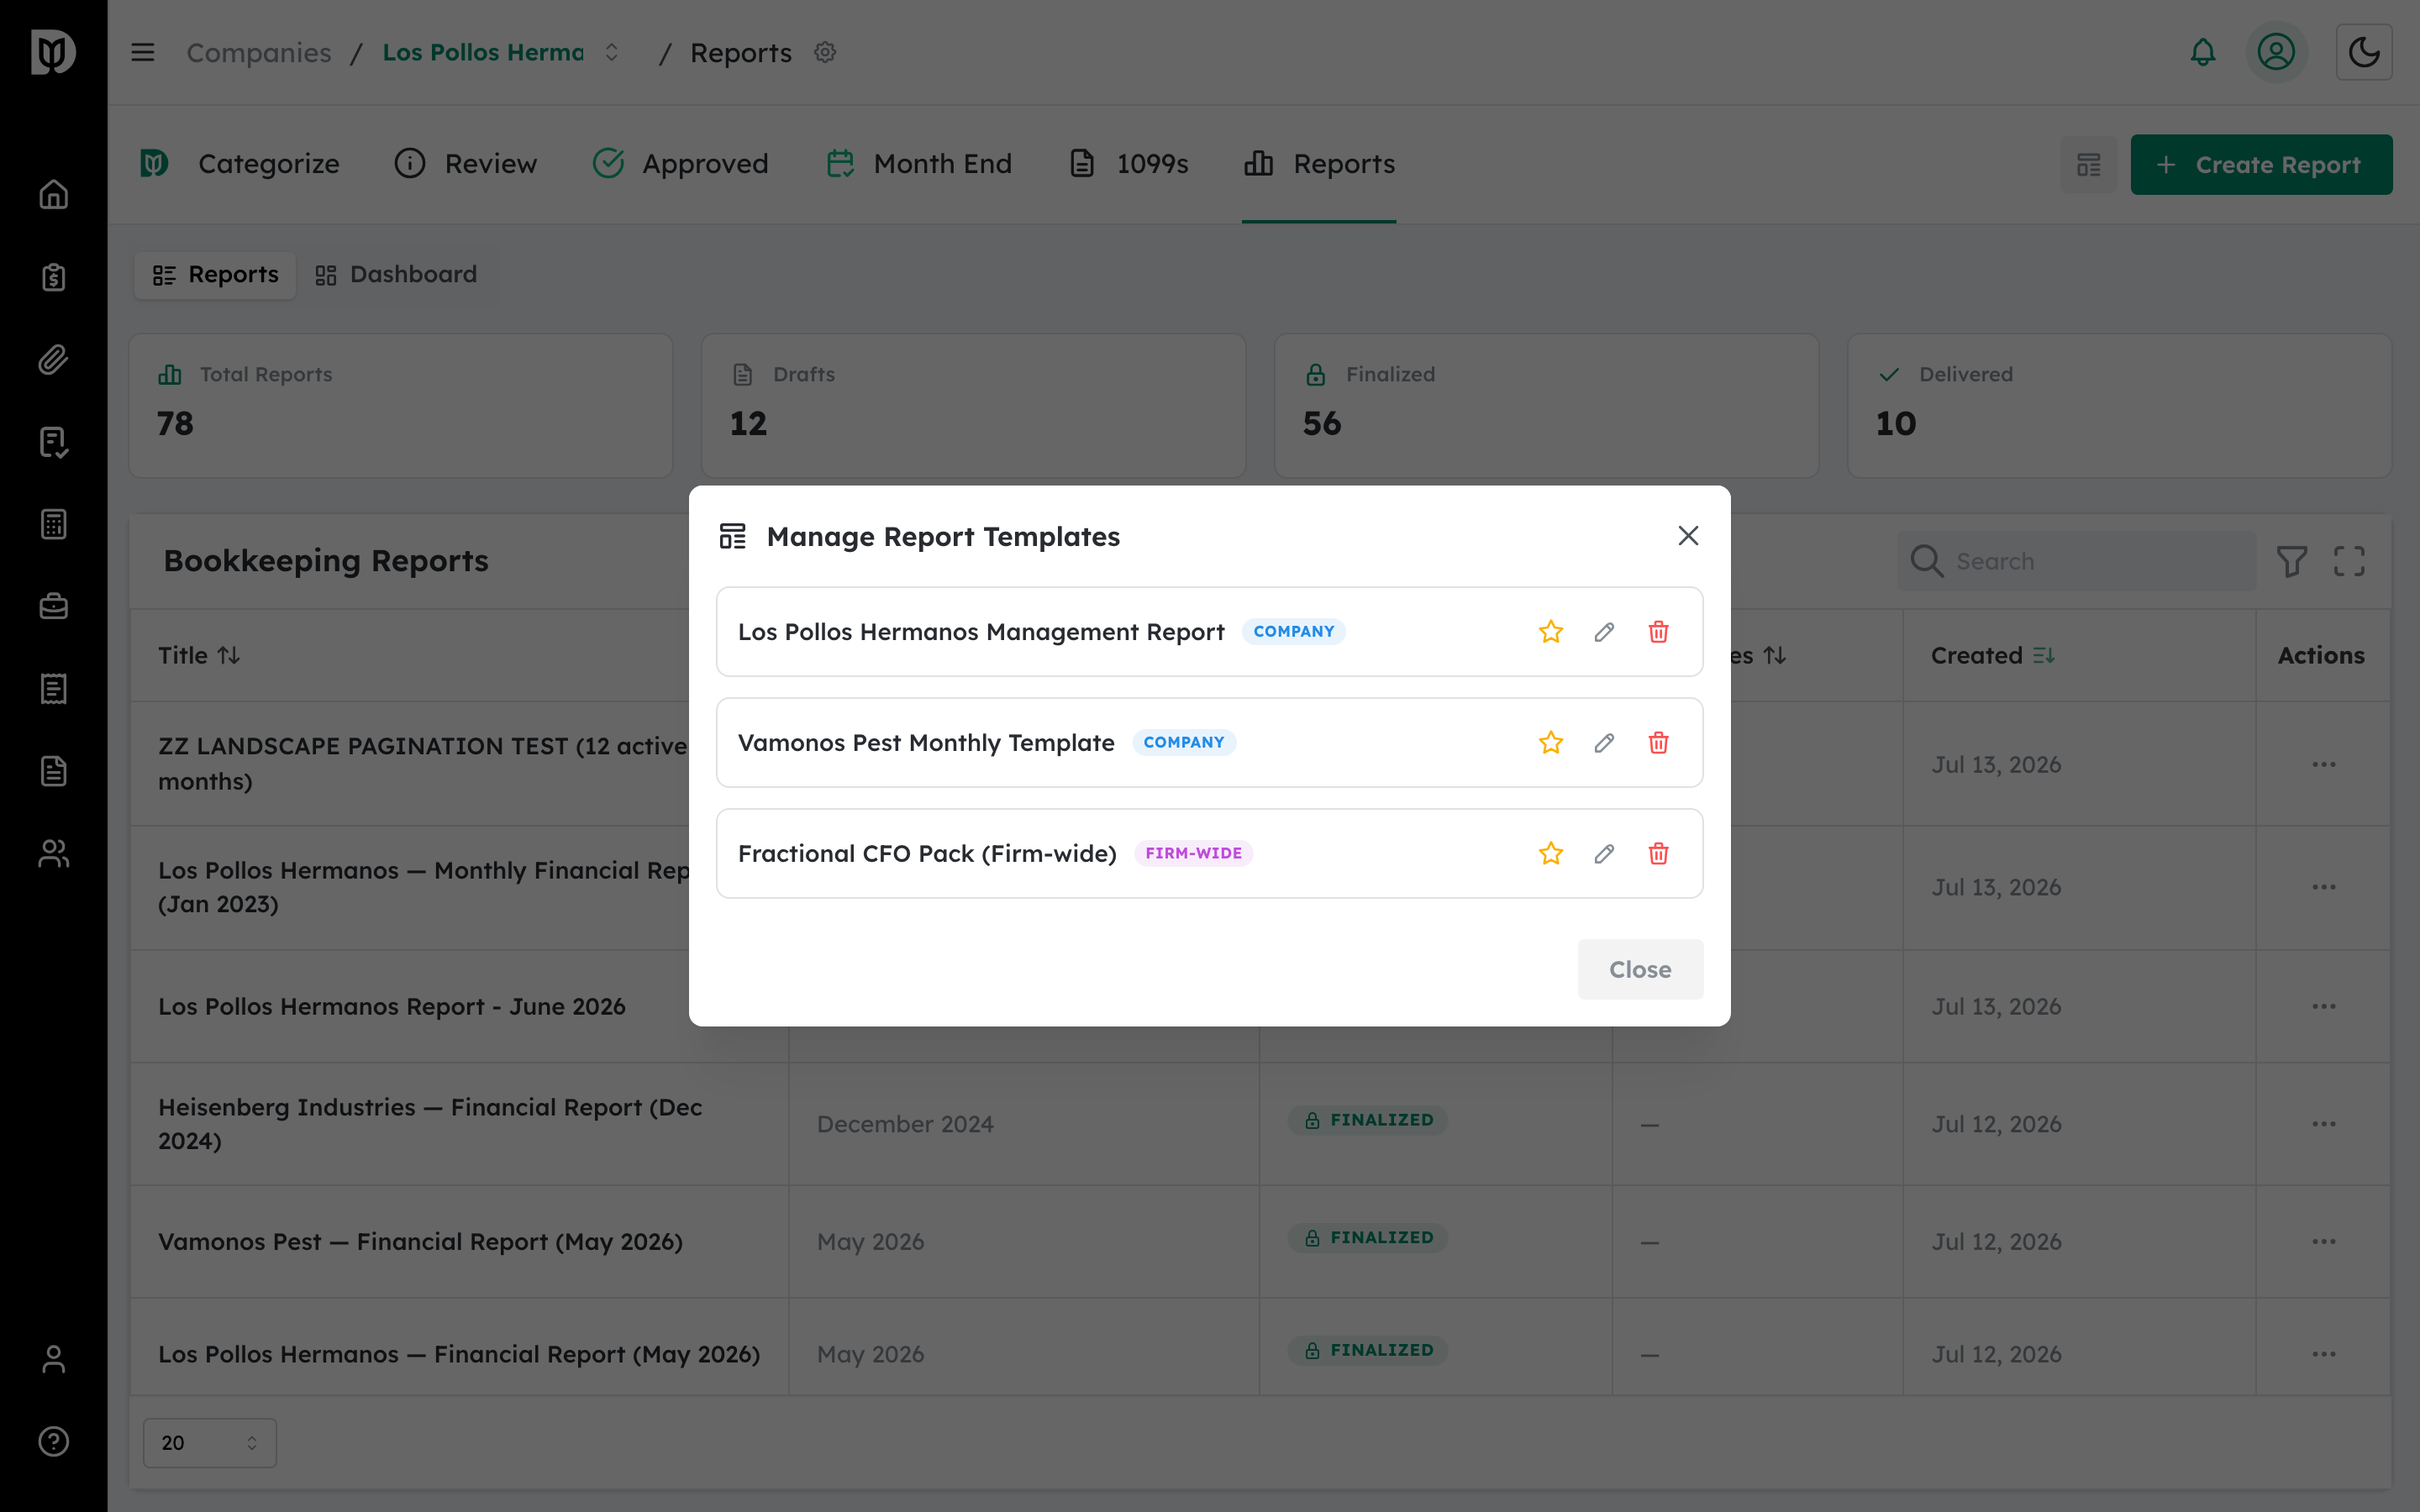Select the Reports list view sub-tab
The image size is (2420, 1512).
pos(216,275)
